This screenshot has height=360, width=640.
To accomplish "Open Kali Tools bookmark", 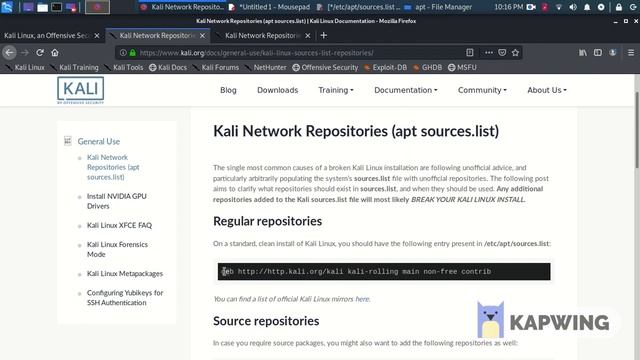I will pos(124,67).
